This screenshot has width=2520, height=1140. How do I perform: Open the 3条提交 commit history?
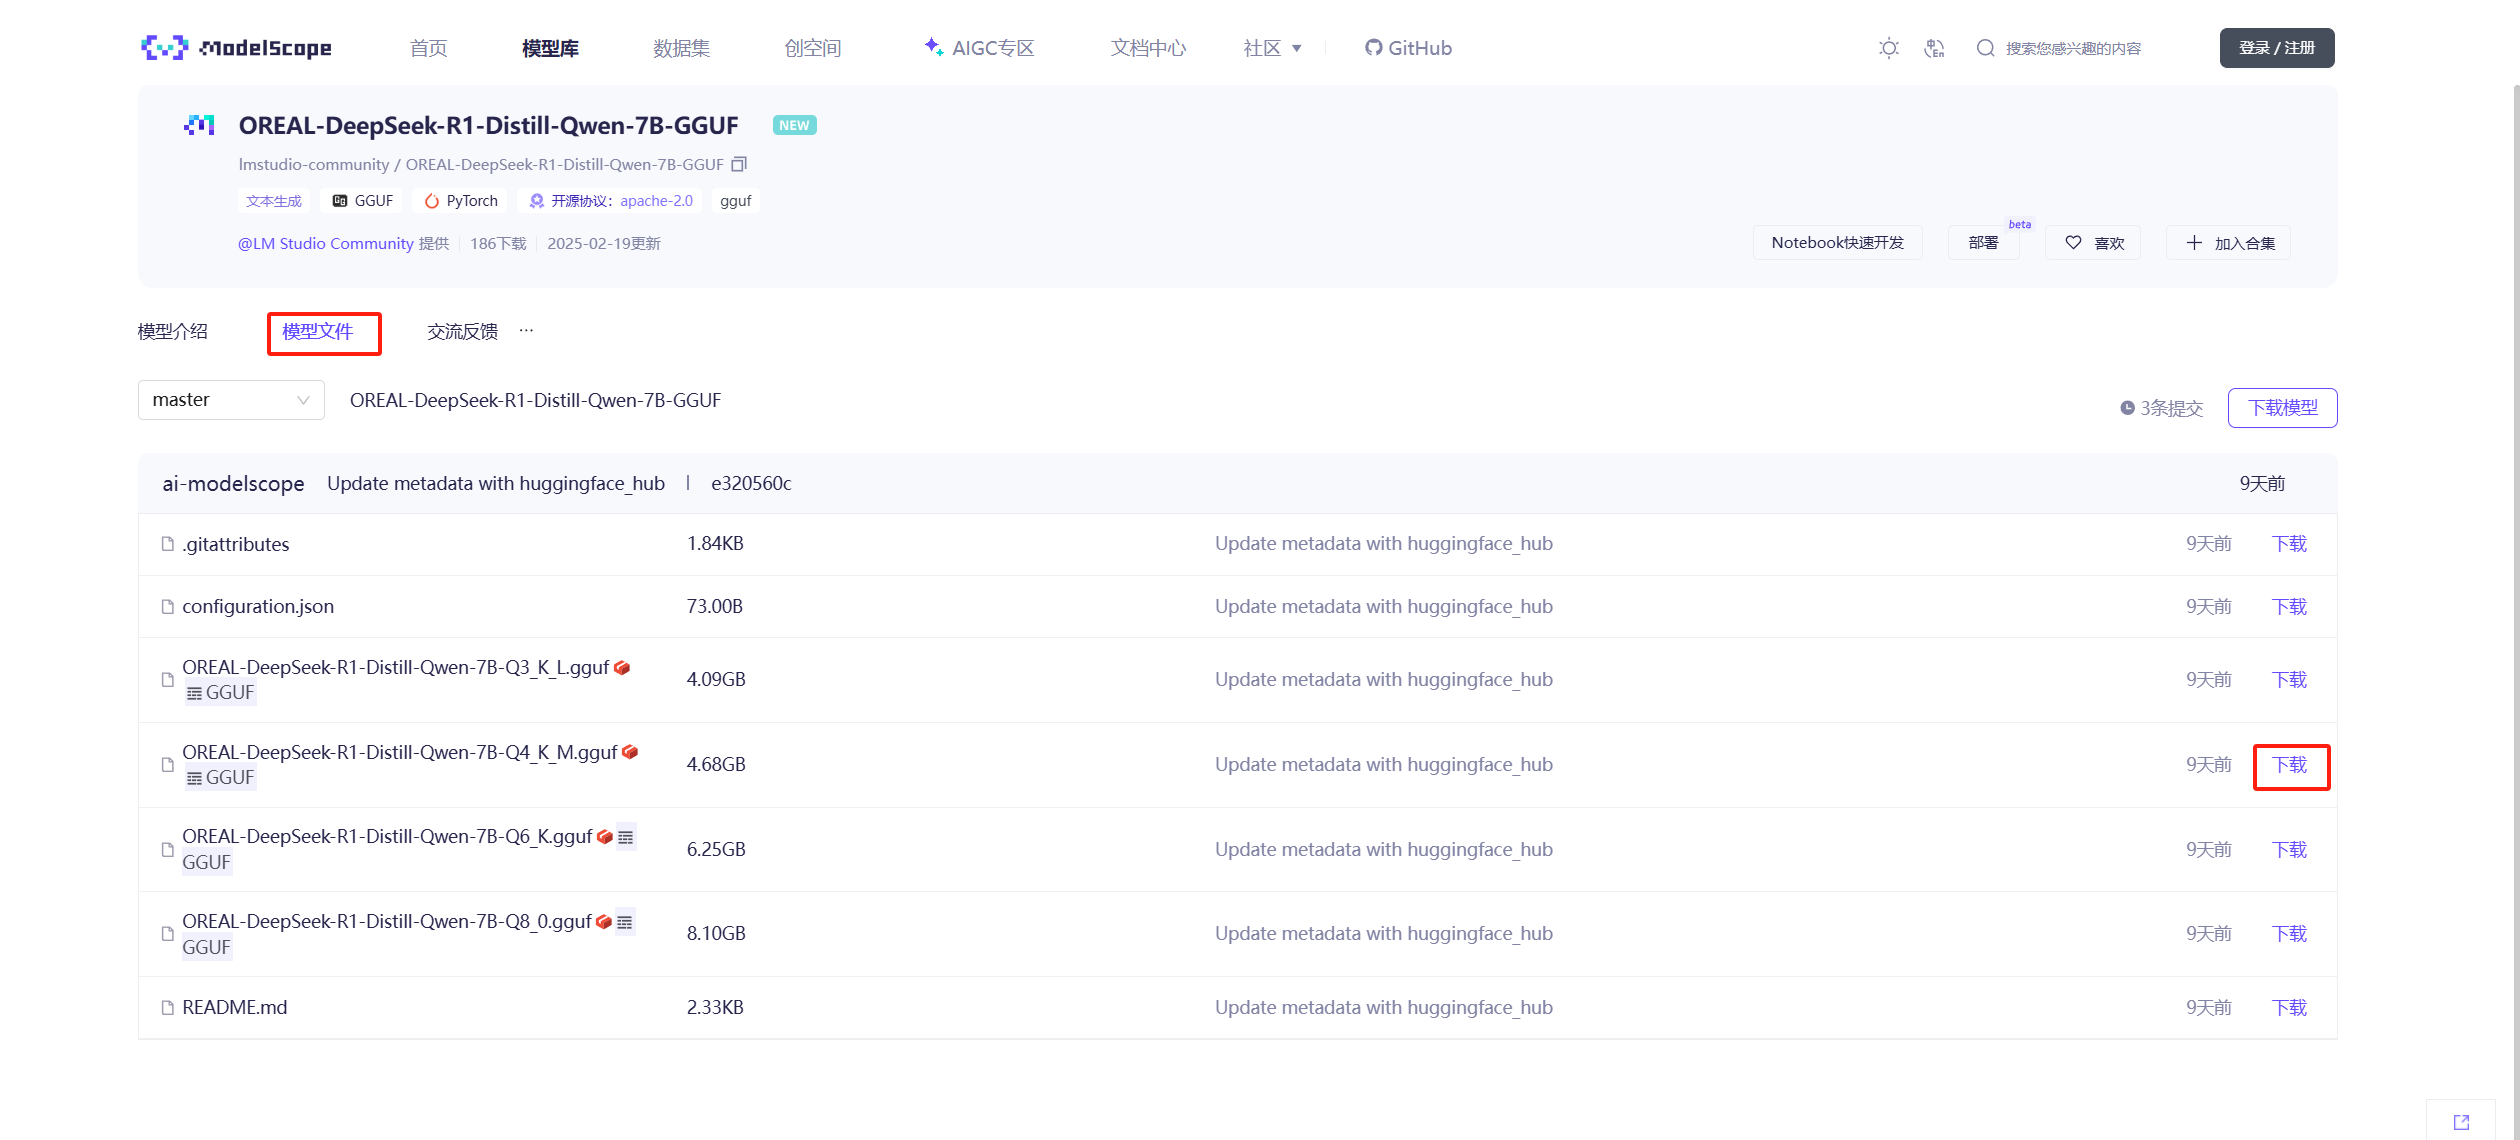pyautogui.click(x=2161, y=408)
